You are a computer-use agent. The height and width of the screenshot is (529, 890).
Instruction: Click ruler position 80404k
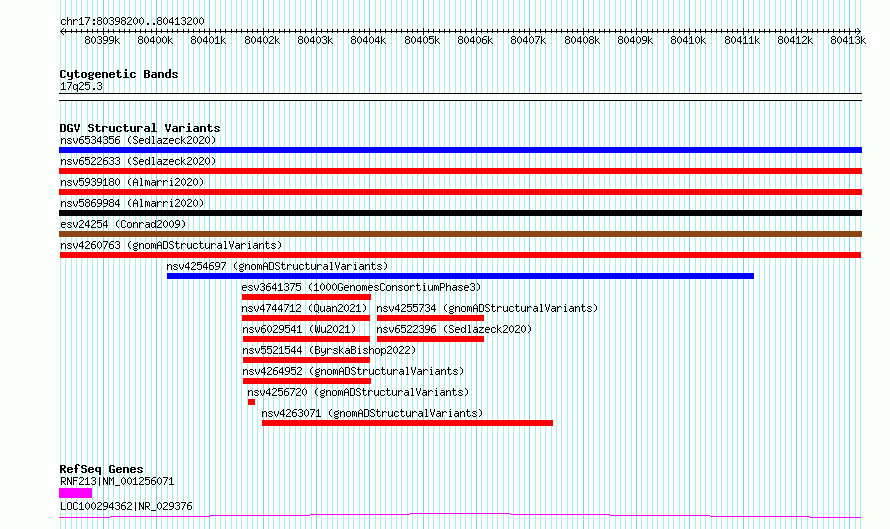coord(368,40)
